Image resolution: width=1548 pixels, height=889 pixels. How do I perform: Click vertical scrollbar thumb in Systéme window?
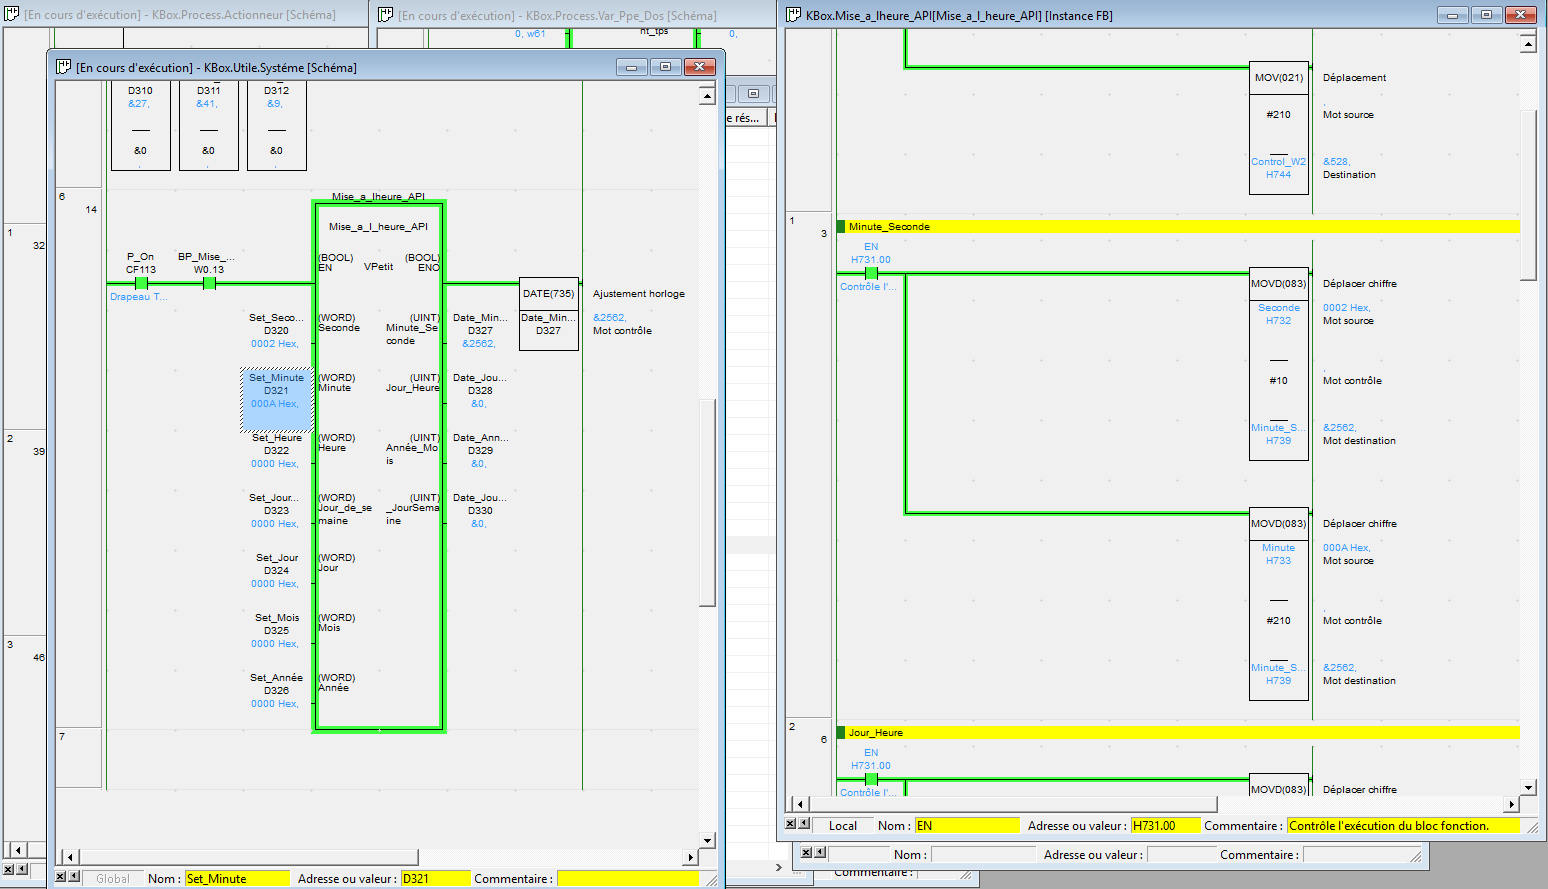coord(707,502)
